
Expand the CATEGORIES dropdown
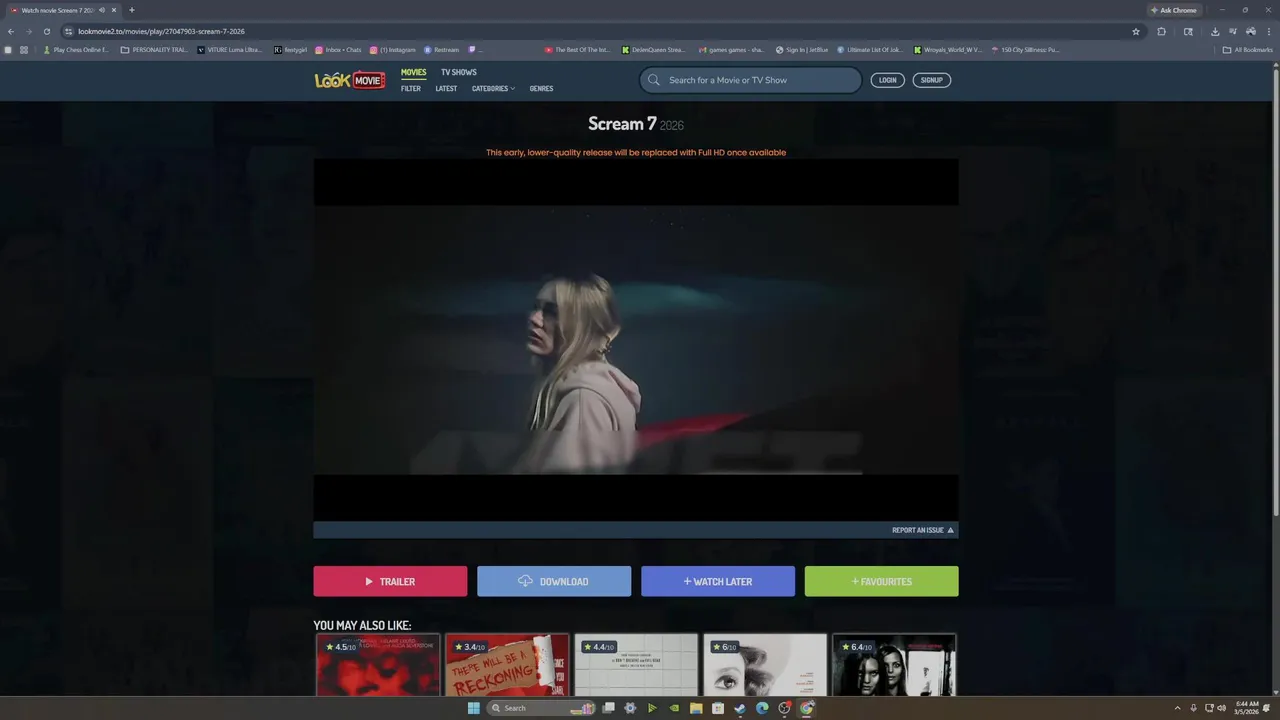(x=494, y=88)
